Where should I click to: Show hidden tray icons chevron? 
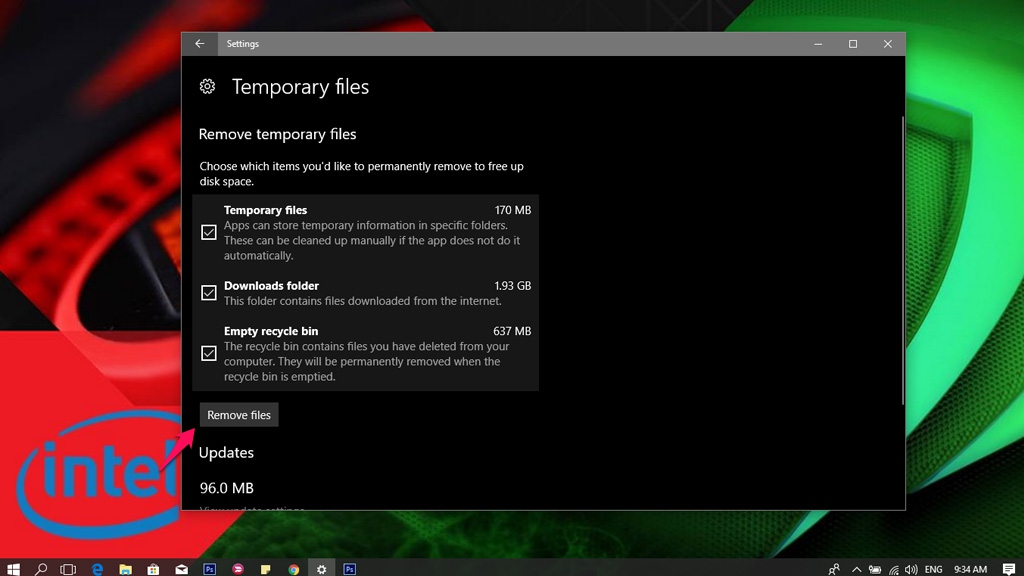(857, 569)
